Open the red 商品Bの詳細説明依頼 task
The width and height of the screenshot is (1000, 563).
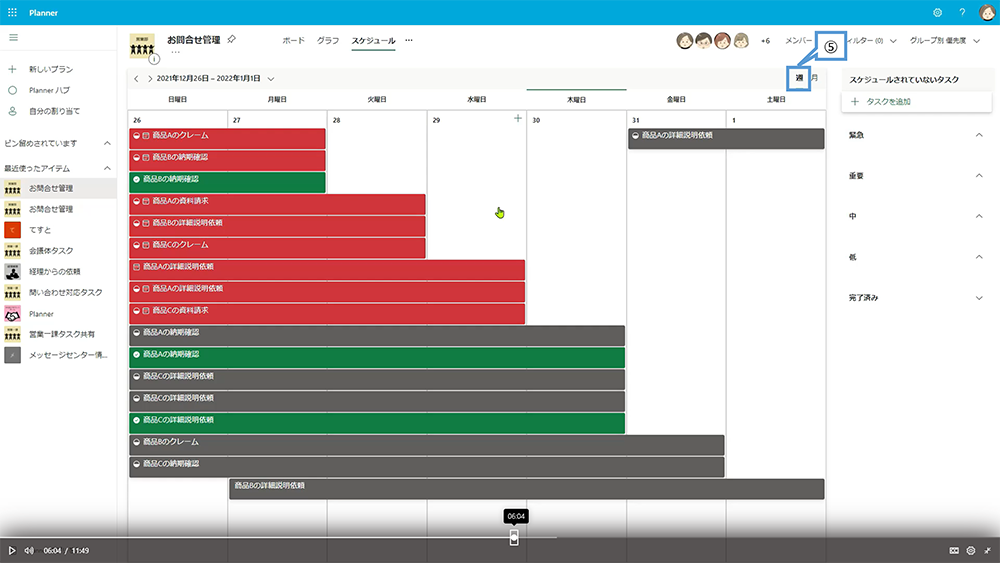click(277, 226)
